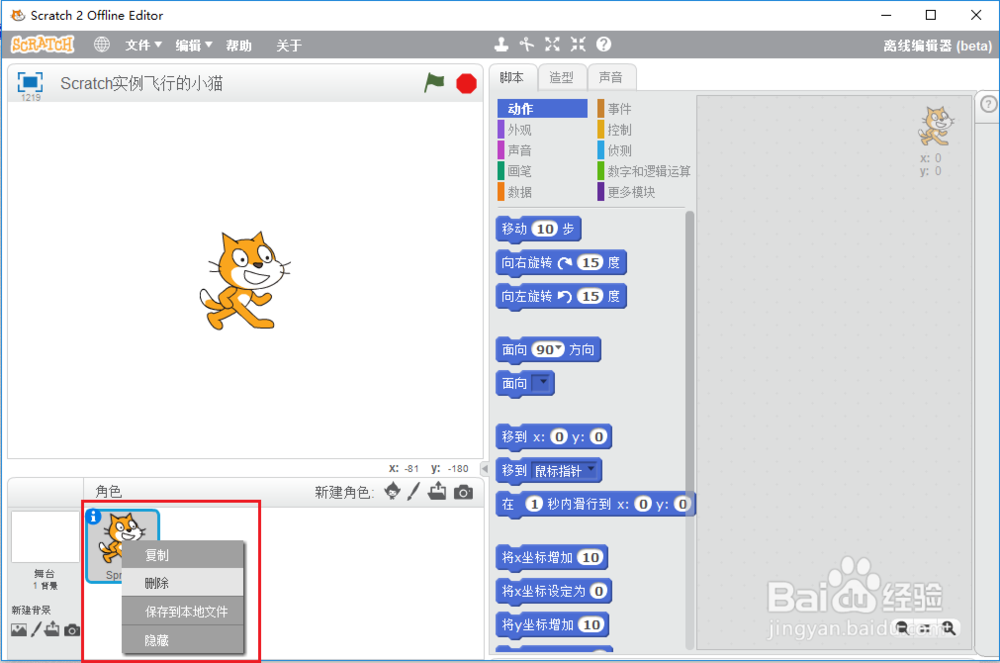Image resolution: width=1000 pixels, height=663 pixels.
Task: Choose 隐藏 from the context menu
Action: (183, 639)
